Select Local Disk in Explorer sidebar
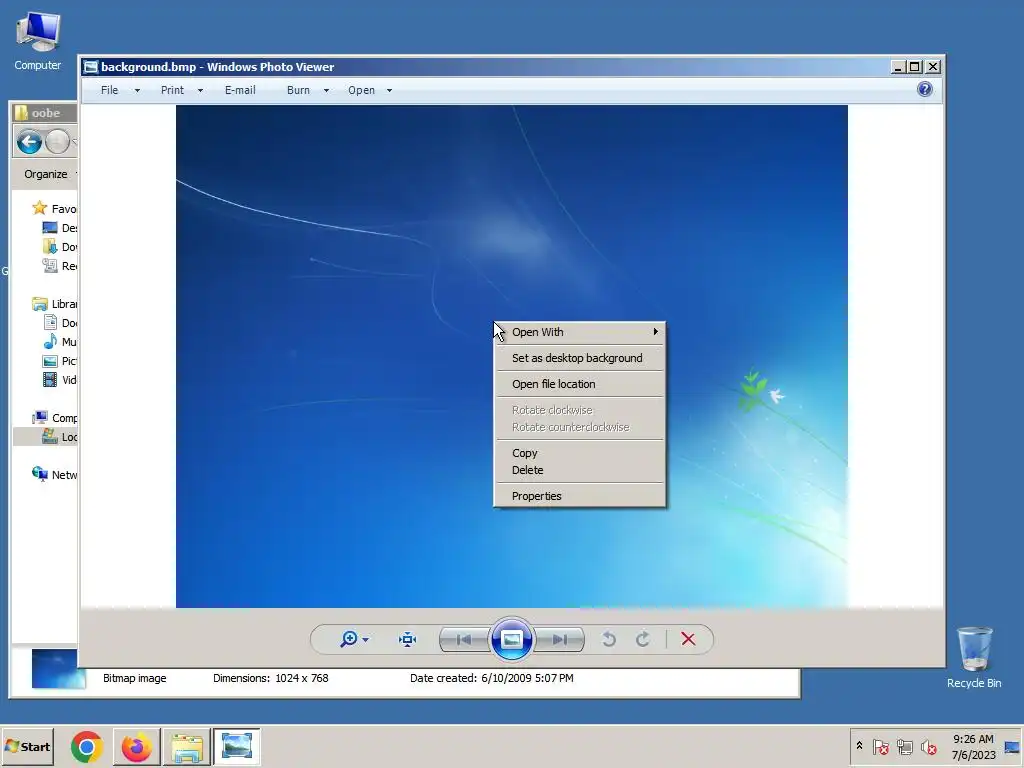 coord(50,436)
